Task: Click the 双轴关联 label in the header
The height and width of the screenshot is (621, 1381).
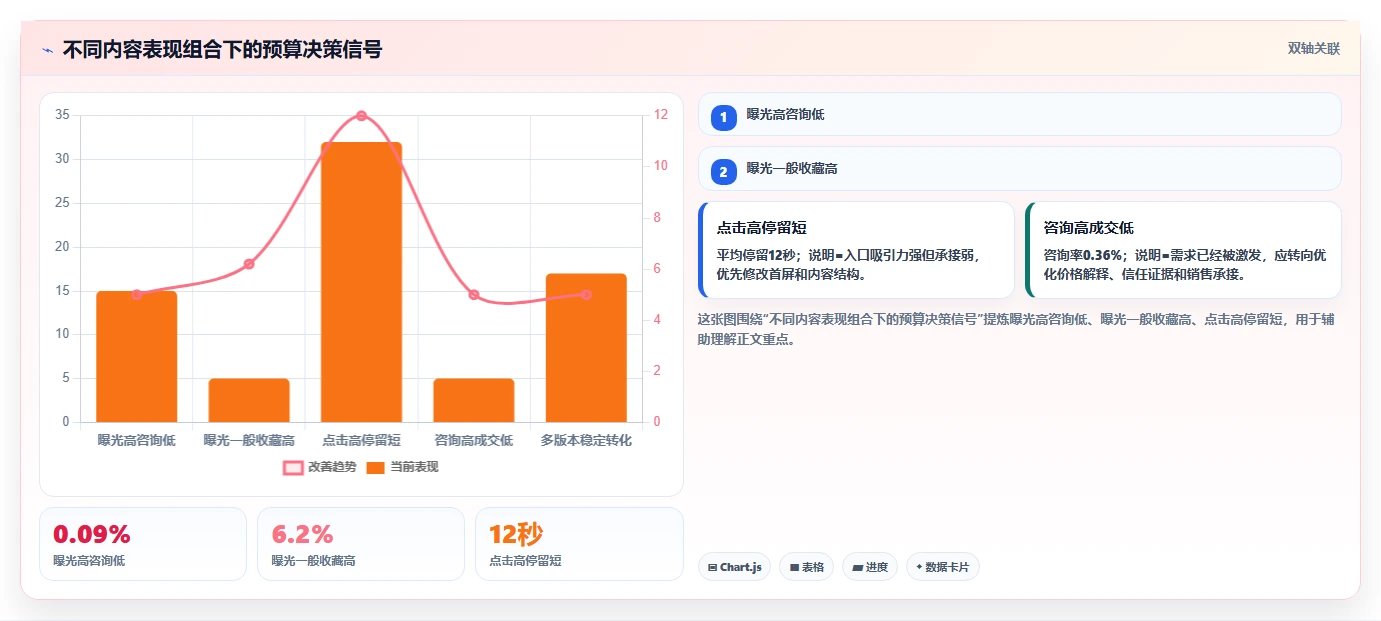Action: (x=1313, y=49)
